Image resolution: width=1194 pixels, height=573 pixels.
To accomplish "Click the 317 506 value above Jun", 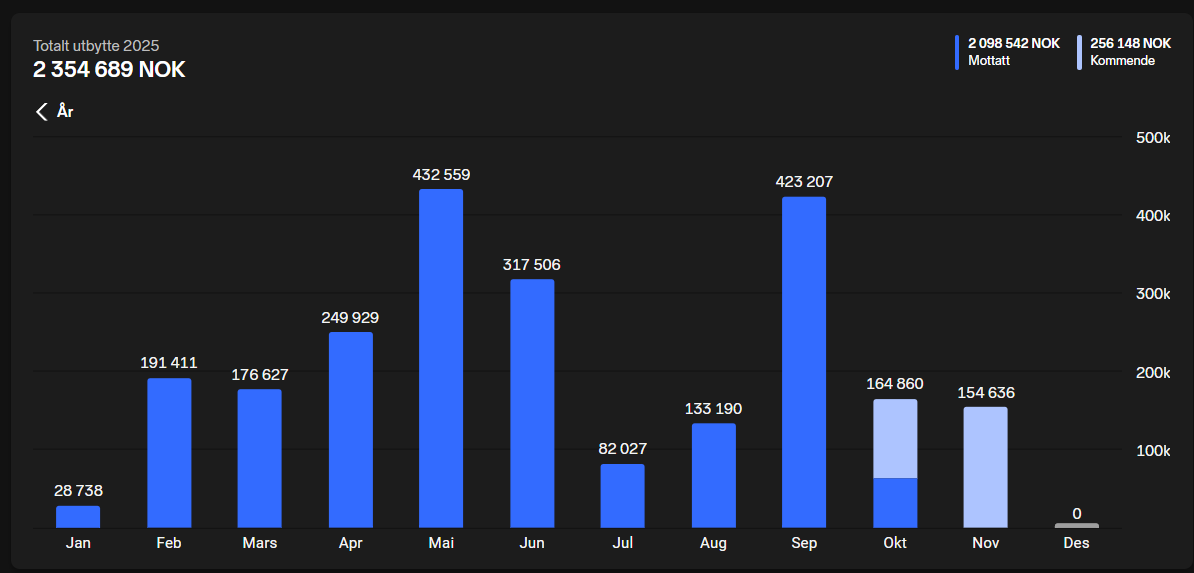I will coord(532,265).
